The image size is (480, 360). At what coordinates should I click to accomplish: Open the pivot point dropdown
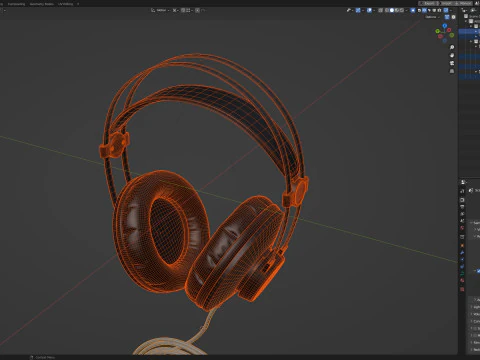point(176,10)
